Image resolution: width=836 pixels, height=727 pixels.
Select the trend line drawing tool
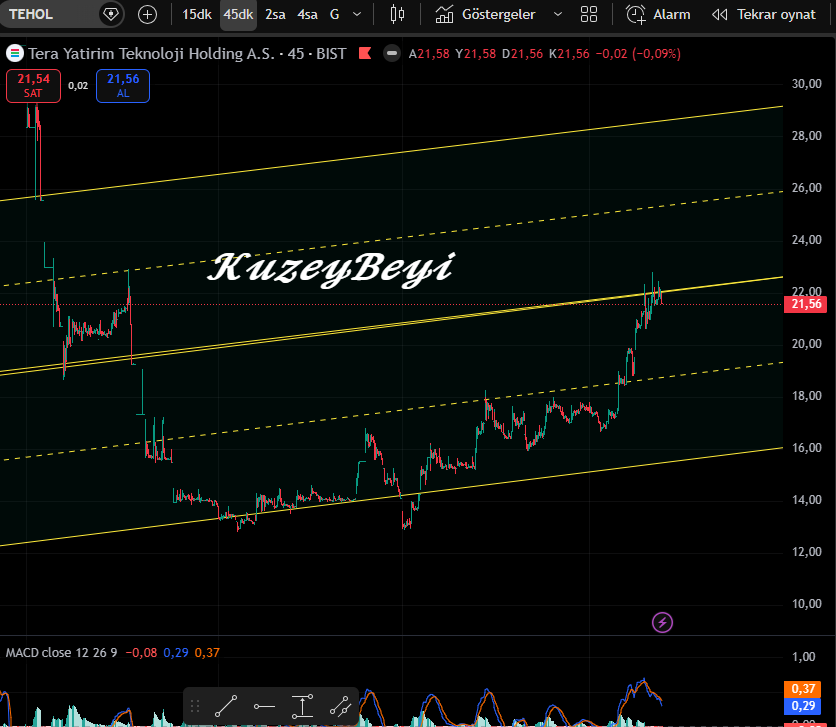point(226,707)
